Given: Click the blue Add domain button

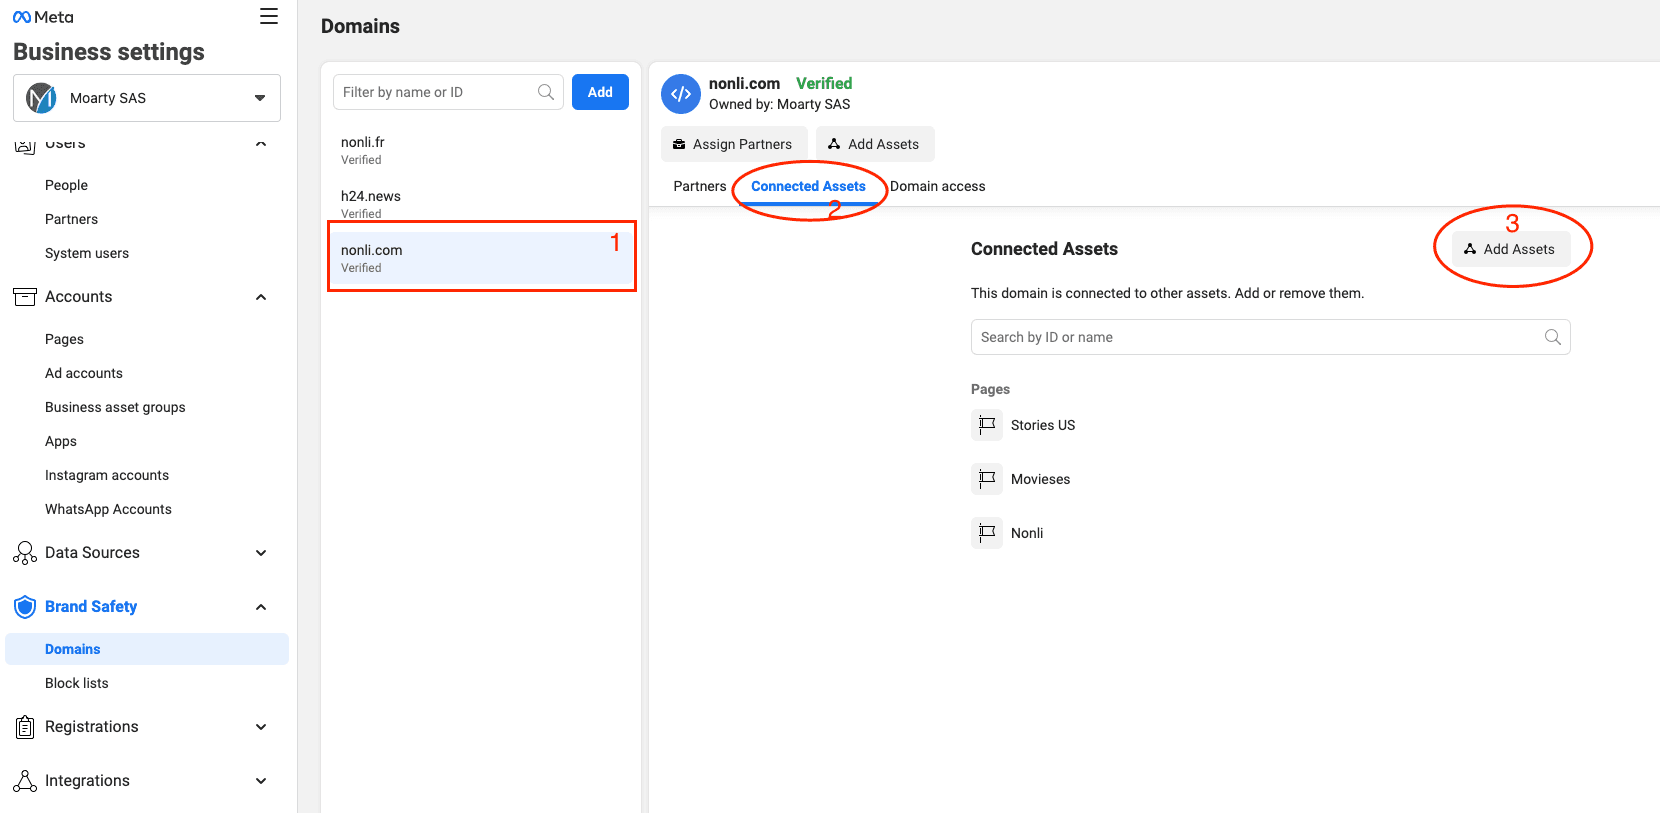Looking at the screenshot, I should 600,92.
